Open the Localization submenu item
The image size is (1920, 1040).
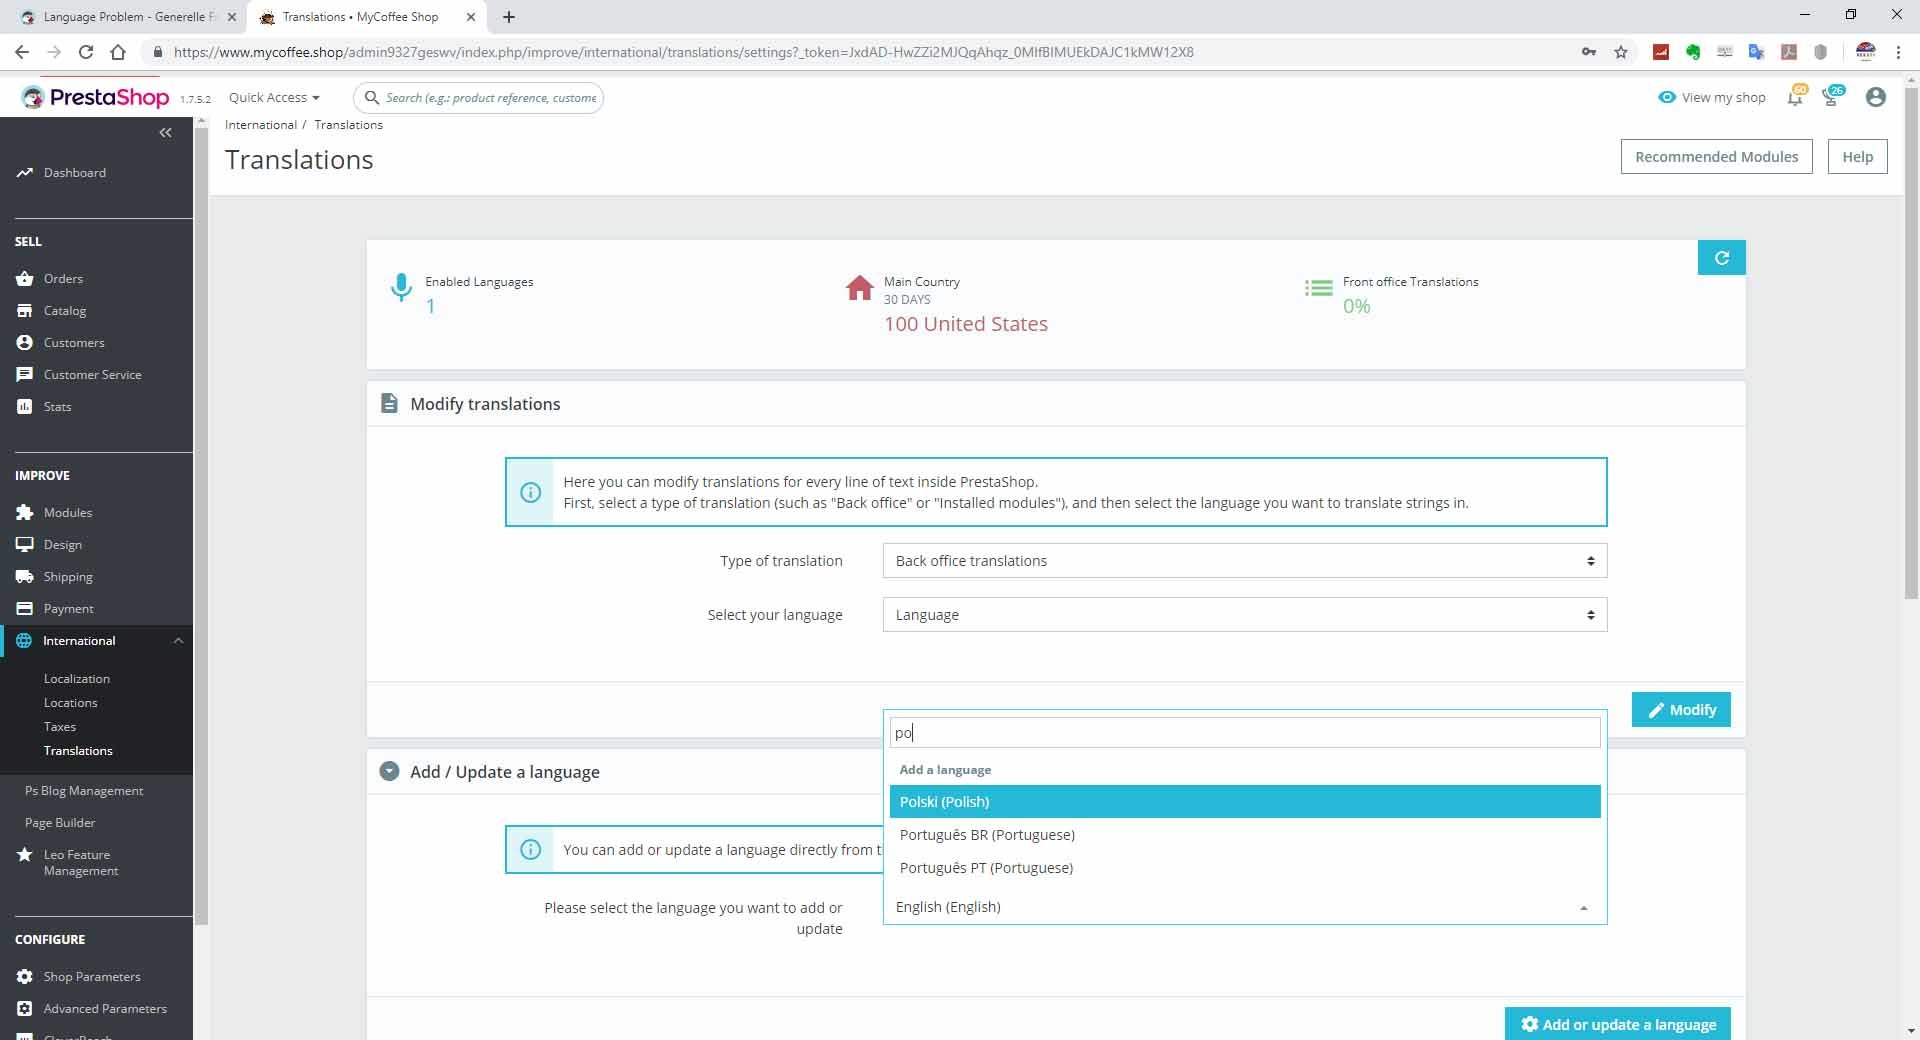pos(77,679)
